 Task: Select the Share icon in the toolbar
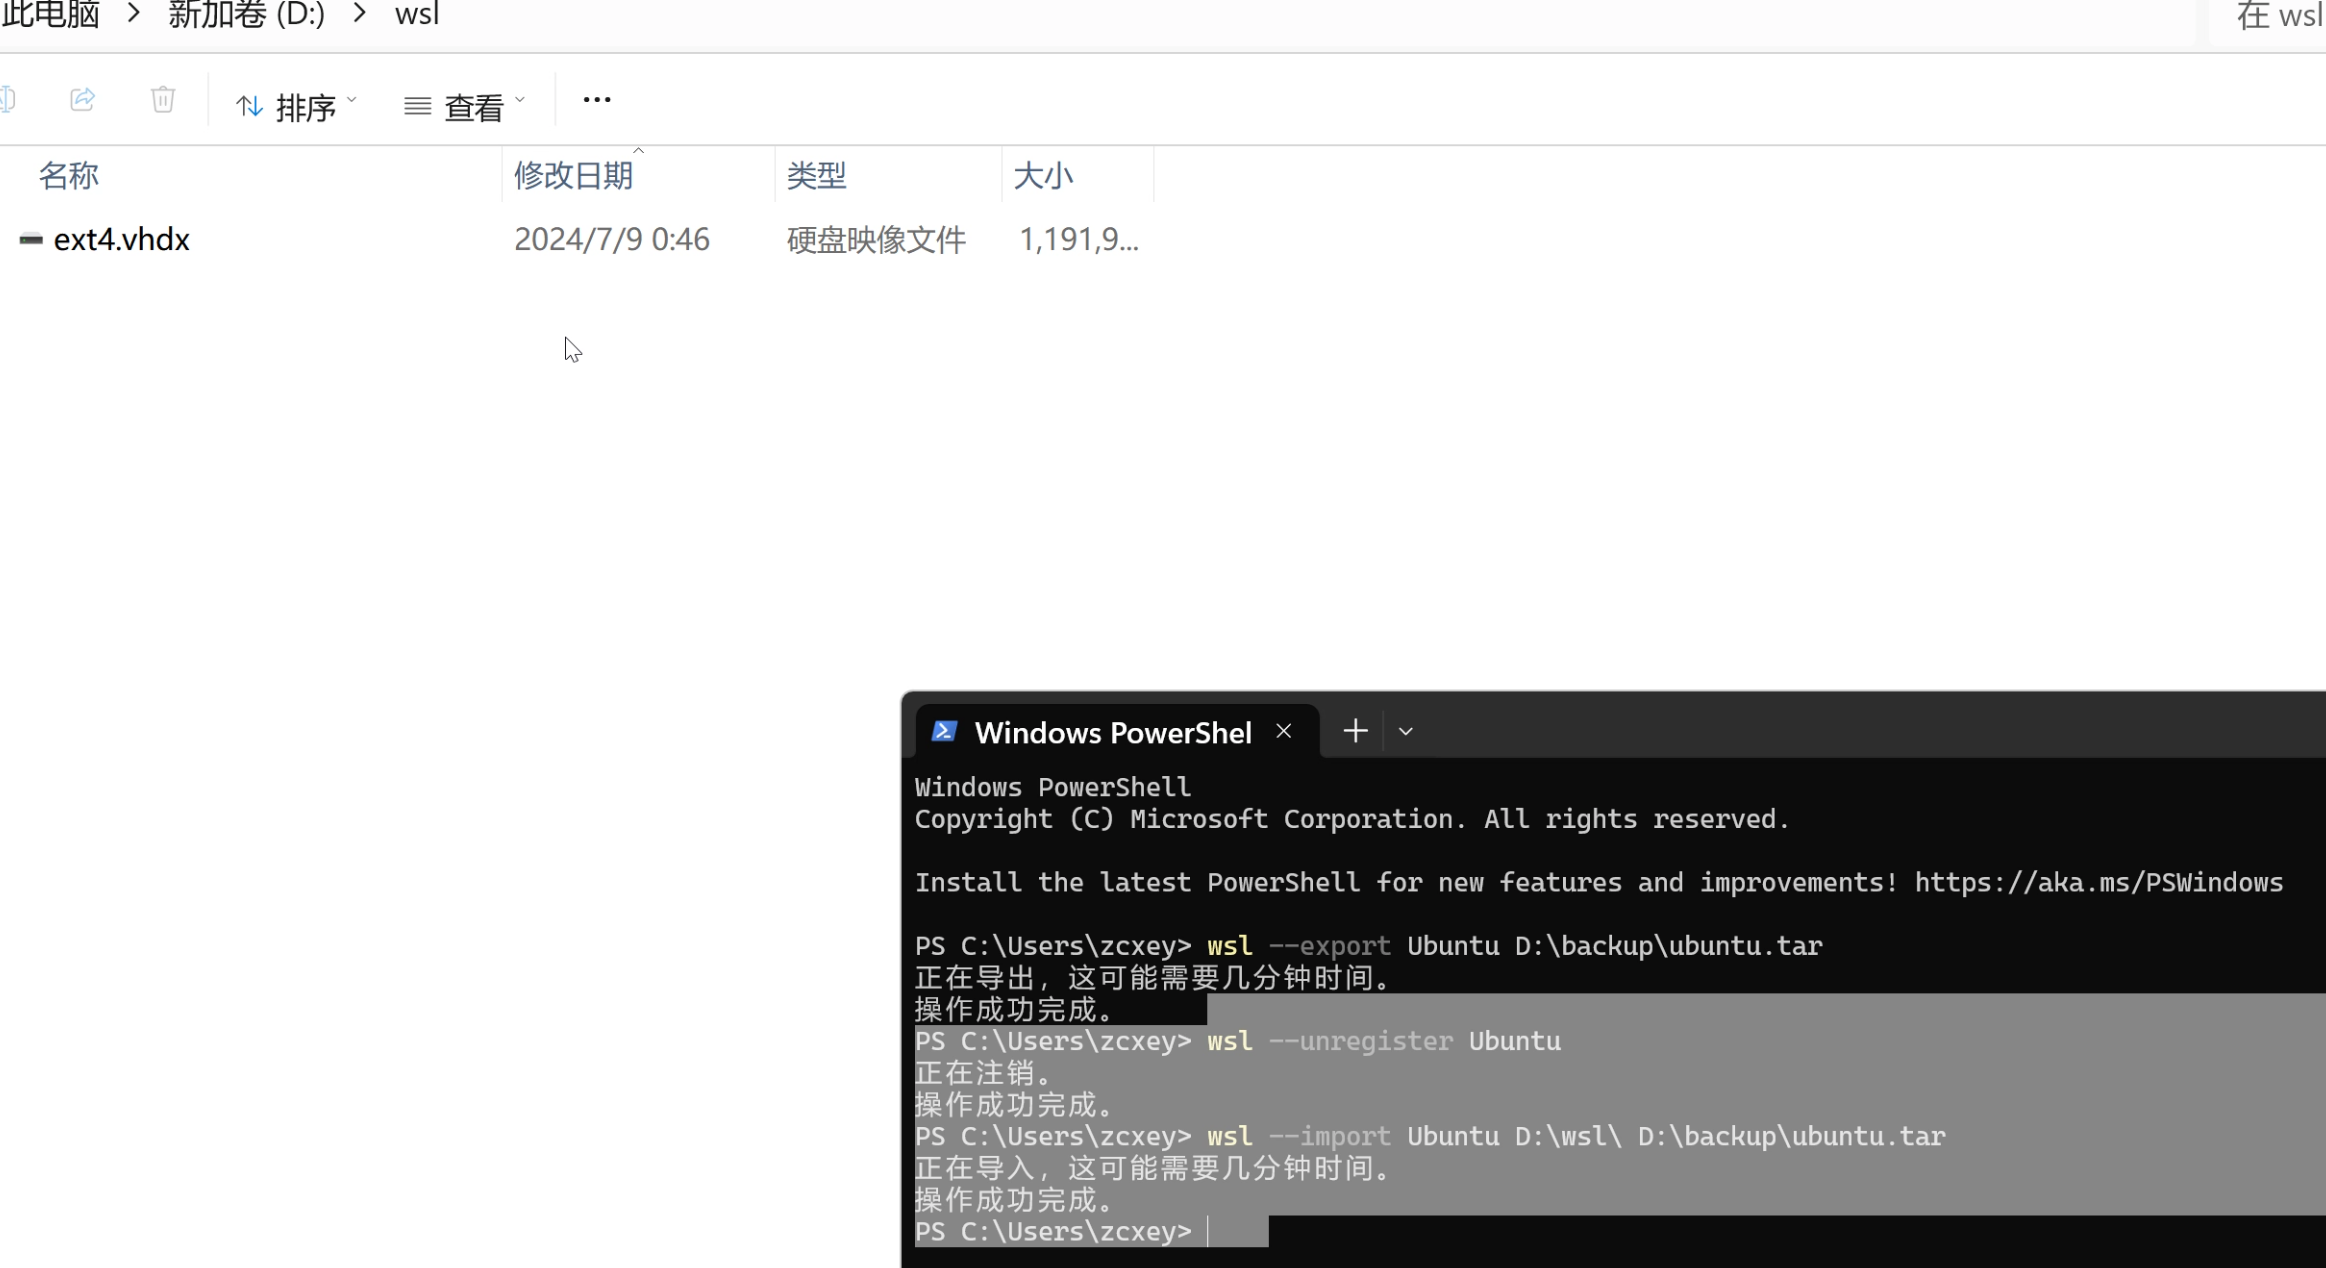pos(81,99)
